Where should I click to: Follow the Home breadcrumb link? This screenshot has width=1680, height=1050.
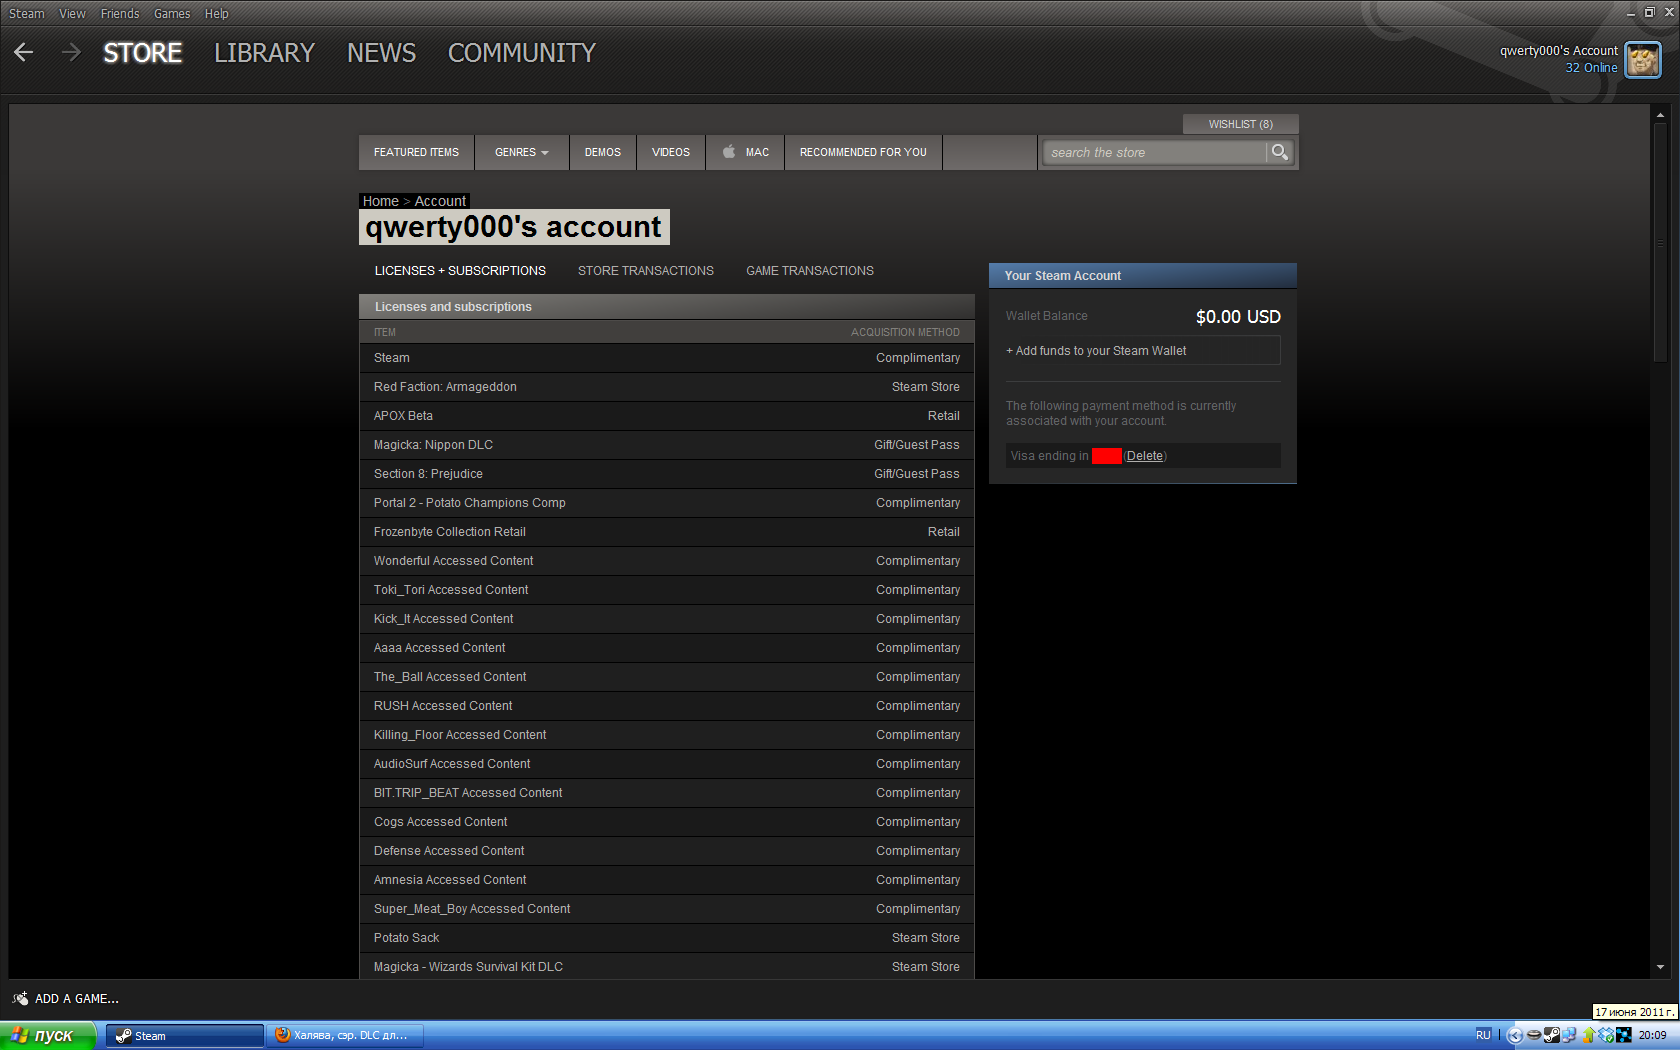pyautogui.click(x=380, y=201)
